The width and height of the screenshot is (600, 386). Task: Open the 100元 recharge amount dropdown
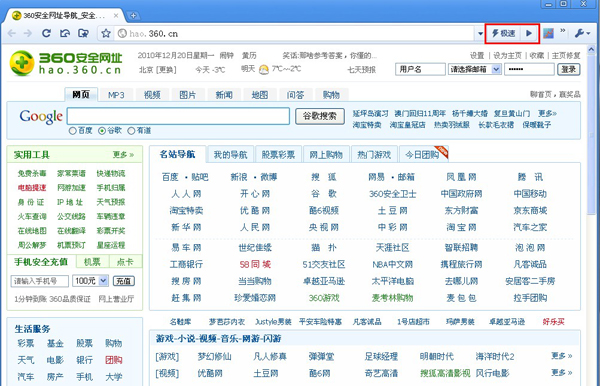click(91, 281)
